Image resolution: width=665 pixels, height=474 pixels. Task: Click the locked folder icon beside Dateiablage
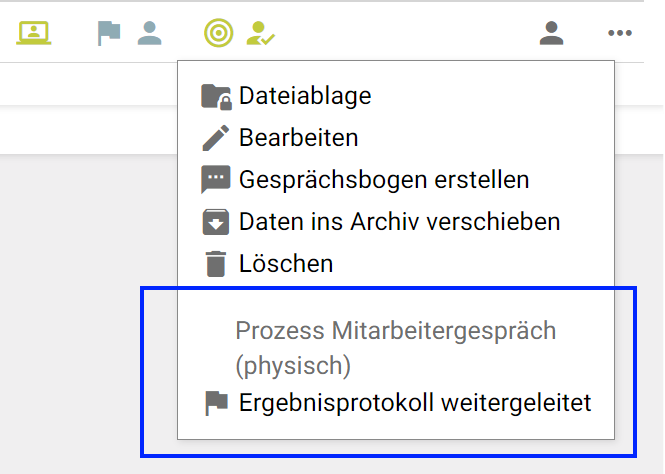coord(216,96)
